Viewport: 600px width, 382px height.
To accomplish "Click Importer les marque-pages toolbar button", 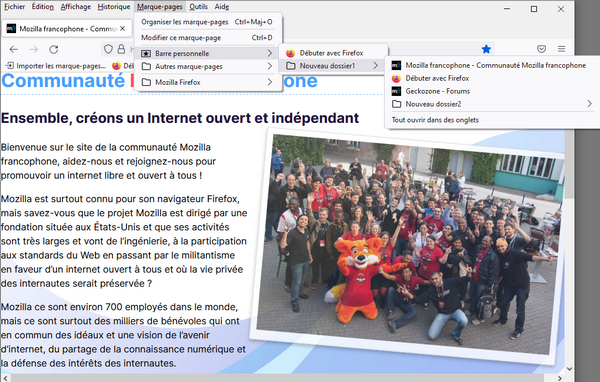I will pos(56,66).
